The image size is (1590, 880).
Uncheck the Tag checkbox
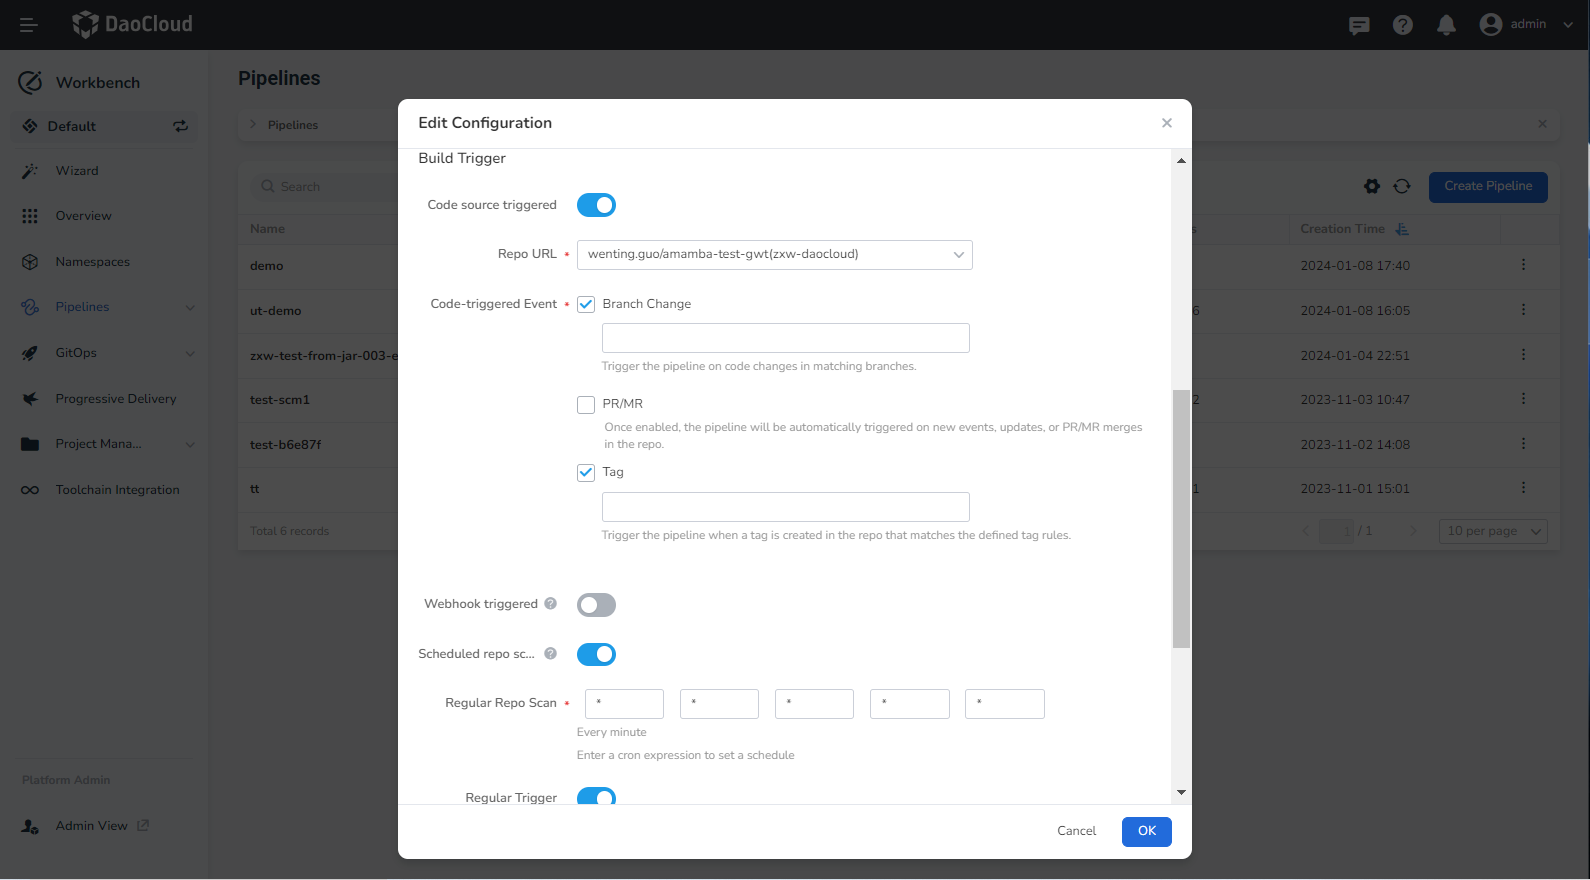pyautogui.click(x=586, y=472)
